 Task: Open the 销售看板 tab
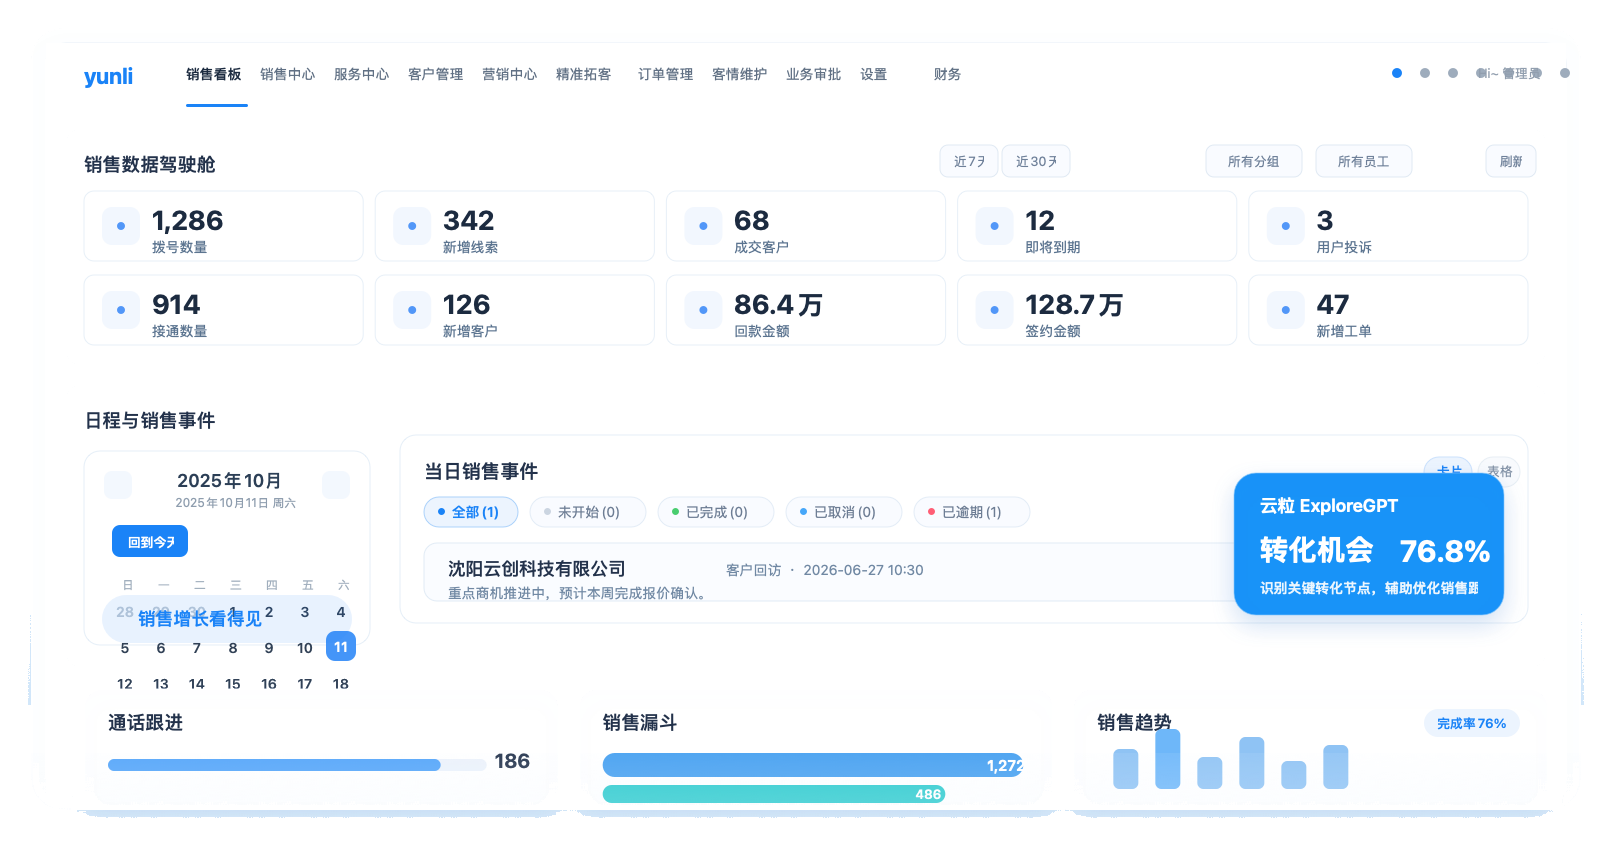click(214, 74)
